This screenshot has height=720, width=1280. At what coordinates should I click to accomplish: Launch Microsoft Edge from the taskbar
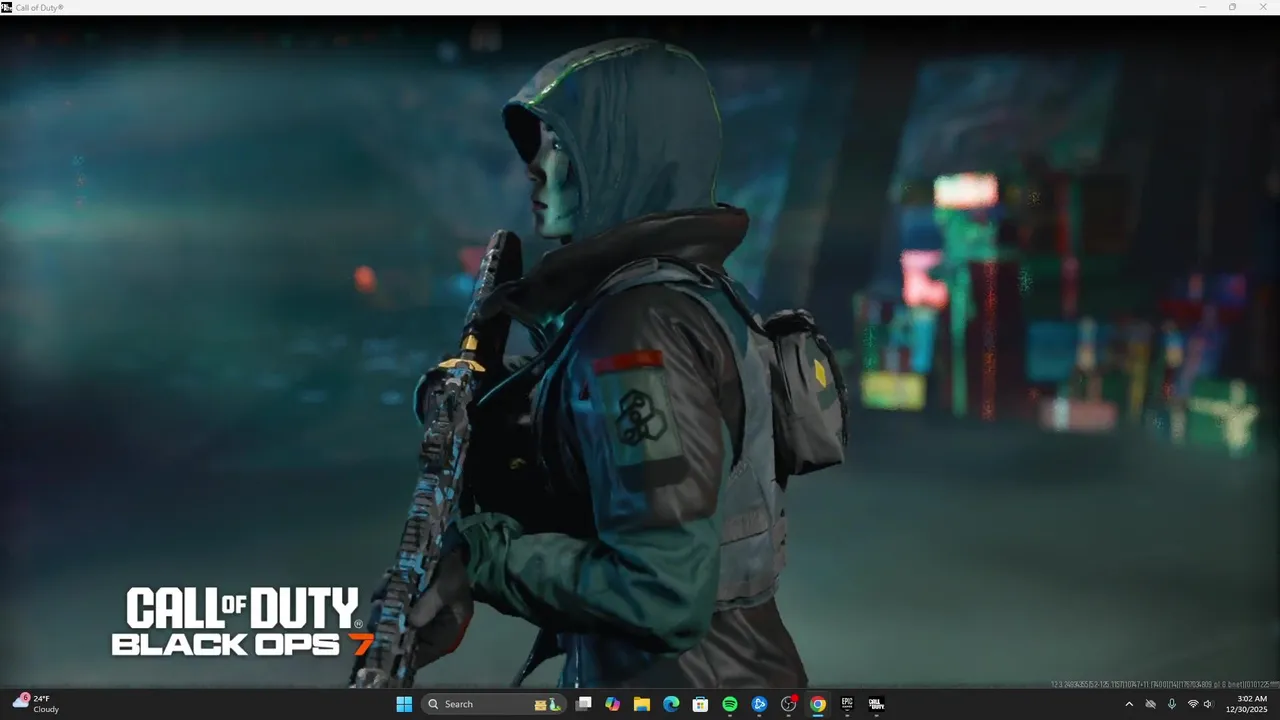pyautogui.click(x=671, y=704)
